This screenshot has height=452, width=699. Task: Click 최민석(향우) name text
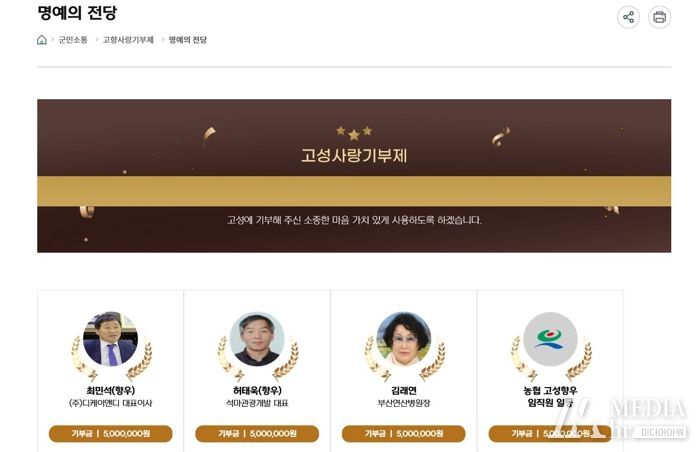coord(111,390)
